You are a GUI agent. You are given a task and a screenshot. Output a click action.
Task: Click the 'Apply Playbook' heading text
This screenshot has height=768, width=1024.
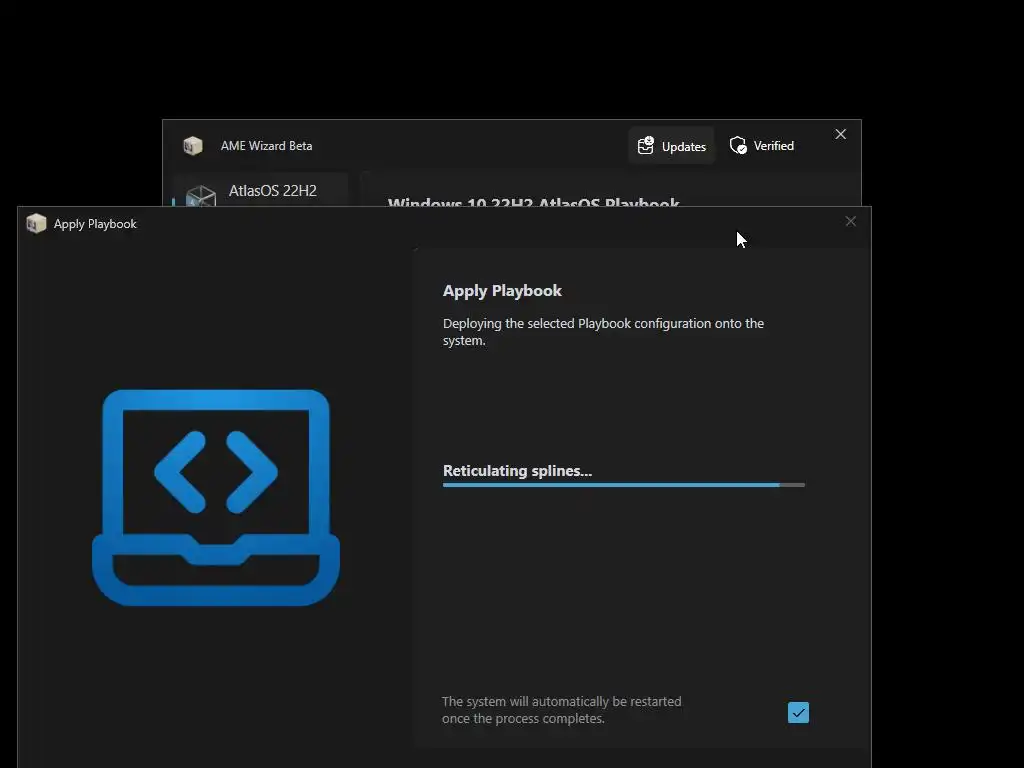tap(502, 291)
